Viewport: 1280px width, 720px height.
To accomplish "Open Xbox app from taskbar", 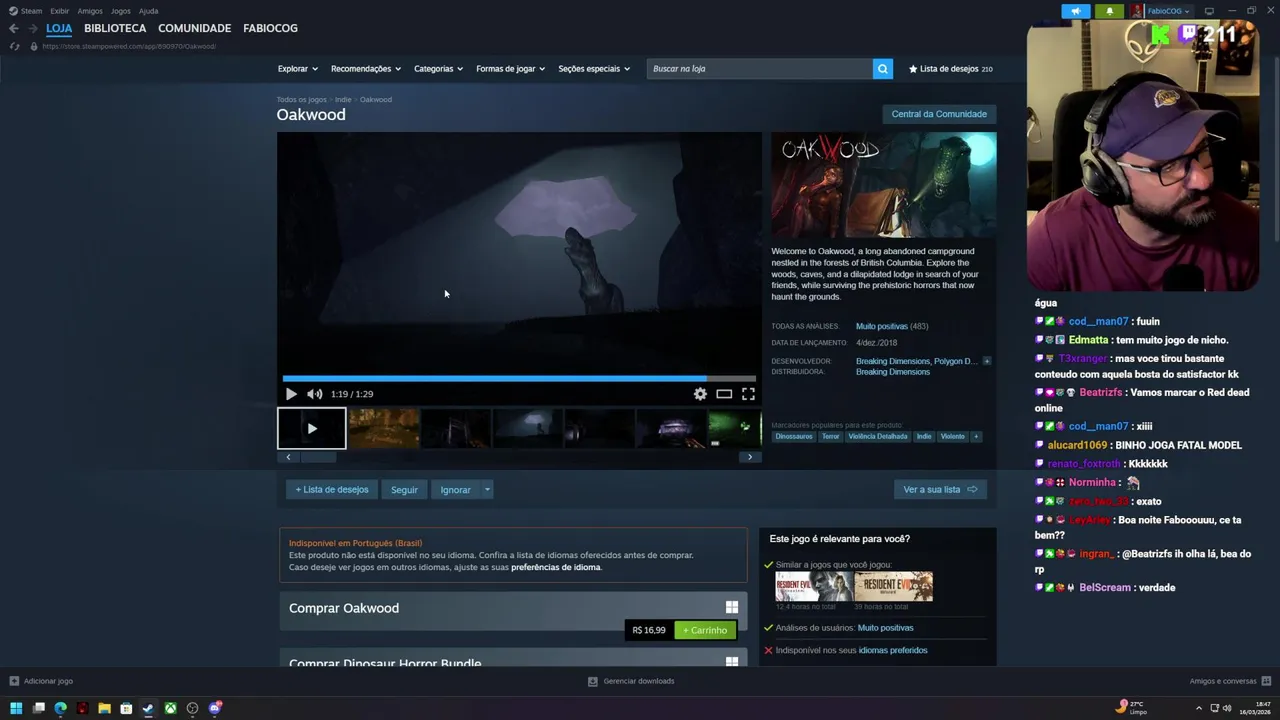I will pyautogui.click(x=171, y=708).
